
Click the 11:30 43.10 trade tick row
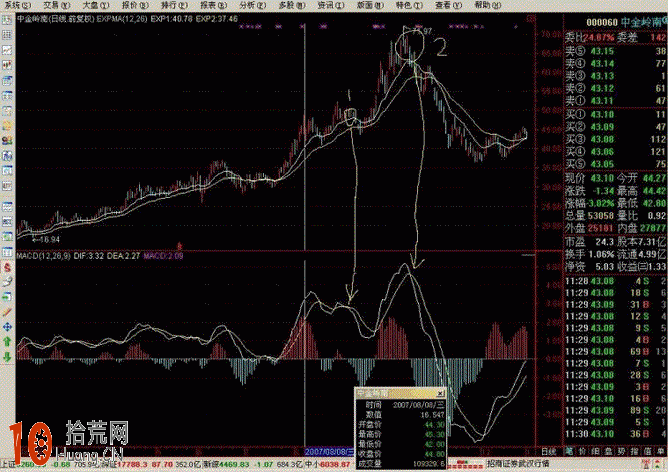click(616, 434)
